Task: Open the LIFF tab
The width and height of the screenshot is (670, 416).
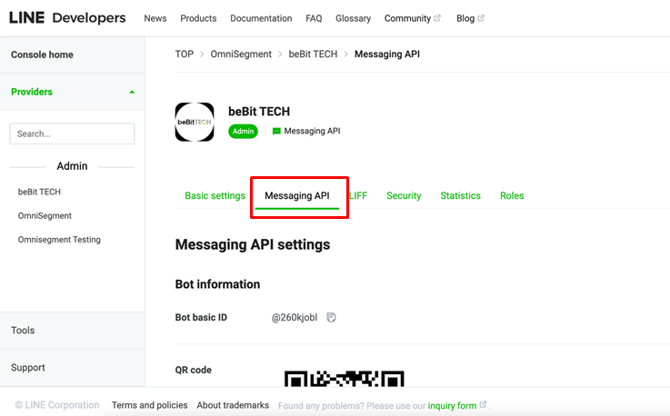Action: [x=358, y=196]
